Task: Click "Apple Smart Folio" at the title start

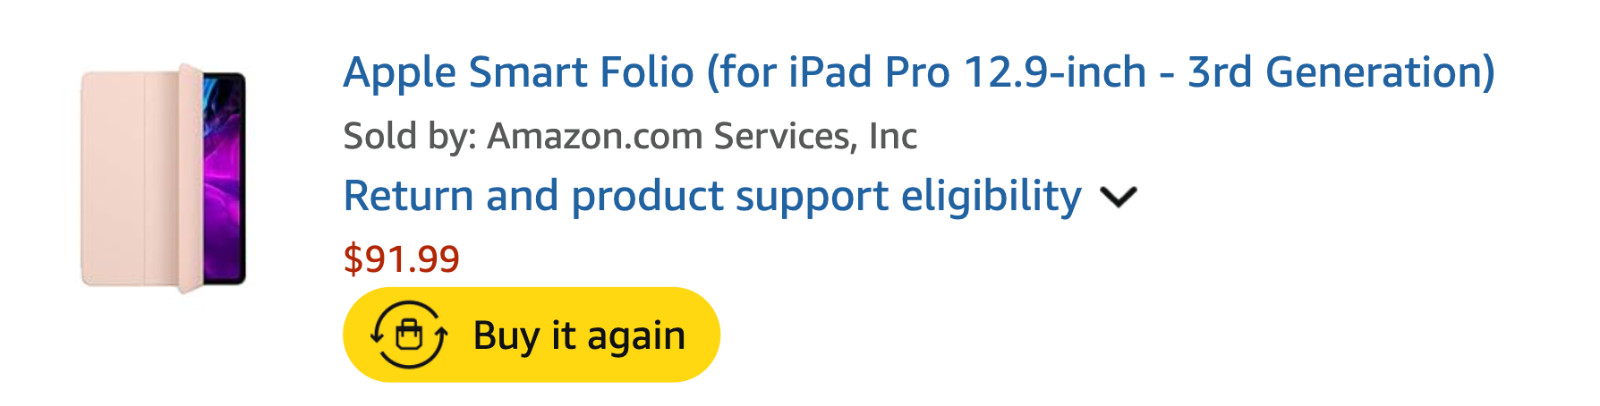Action: click(518, 73)
